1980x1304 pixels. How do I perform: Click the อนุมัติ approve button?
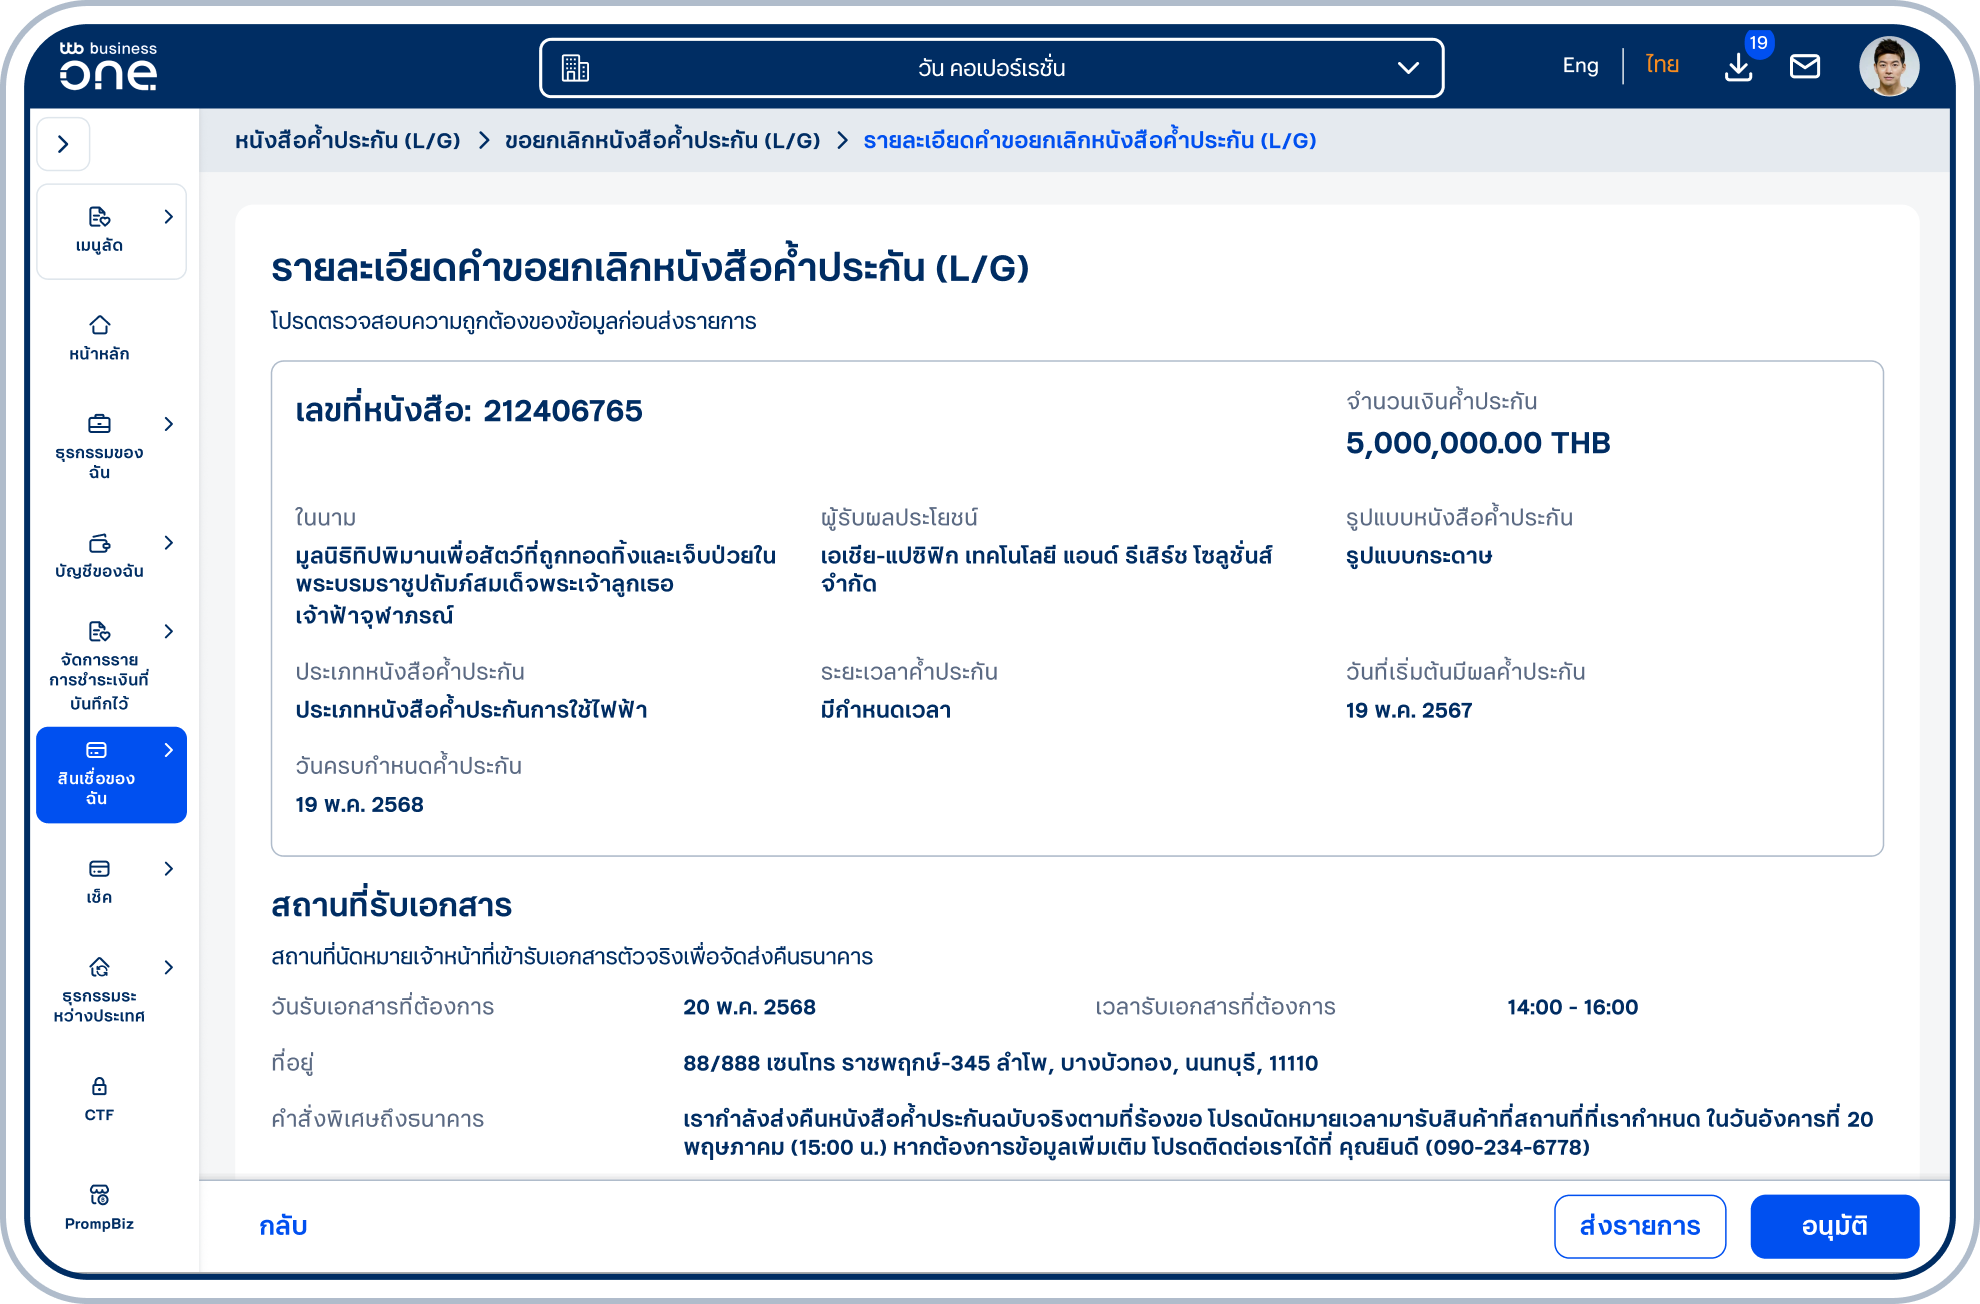tap(1835, 1226)
